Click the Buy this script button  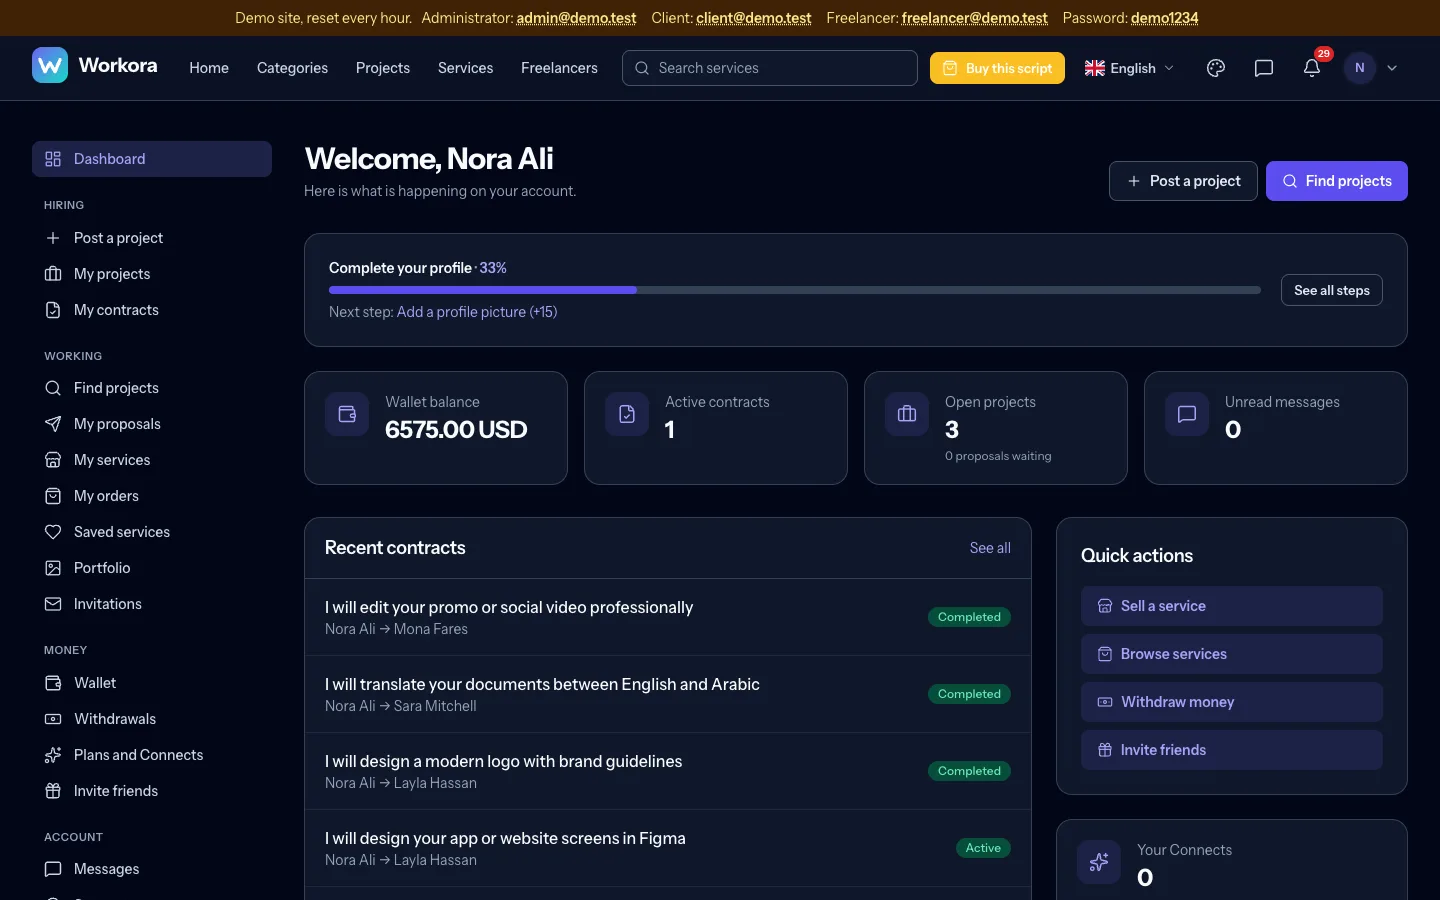(x=997, y=68)
